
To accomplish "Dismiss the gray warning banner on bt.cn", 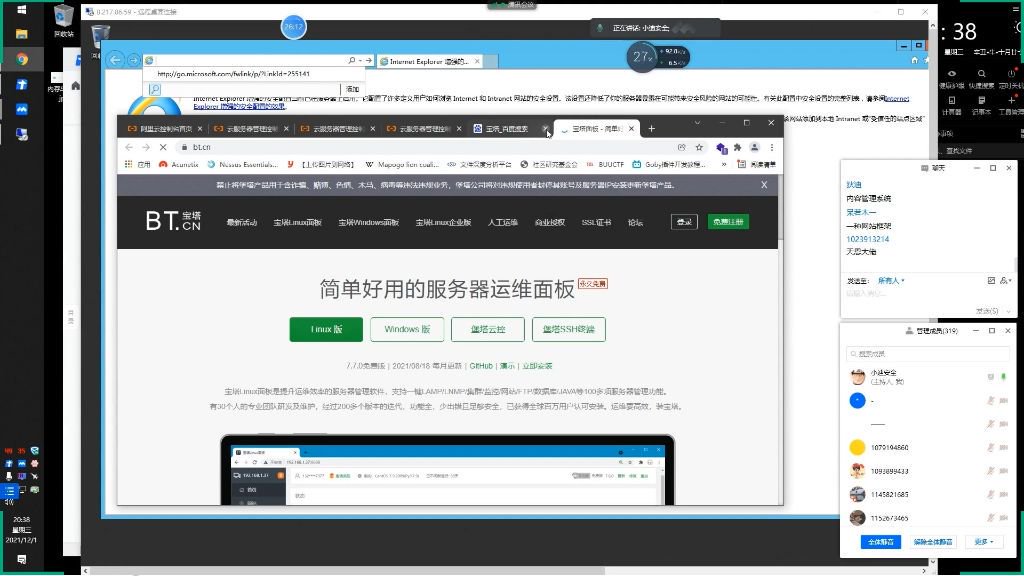I will [x=764, y=185].
